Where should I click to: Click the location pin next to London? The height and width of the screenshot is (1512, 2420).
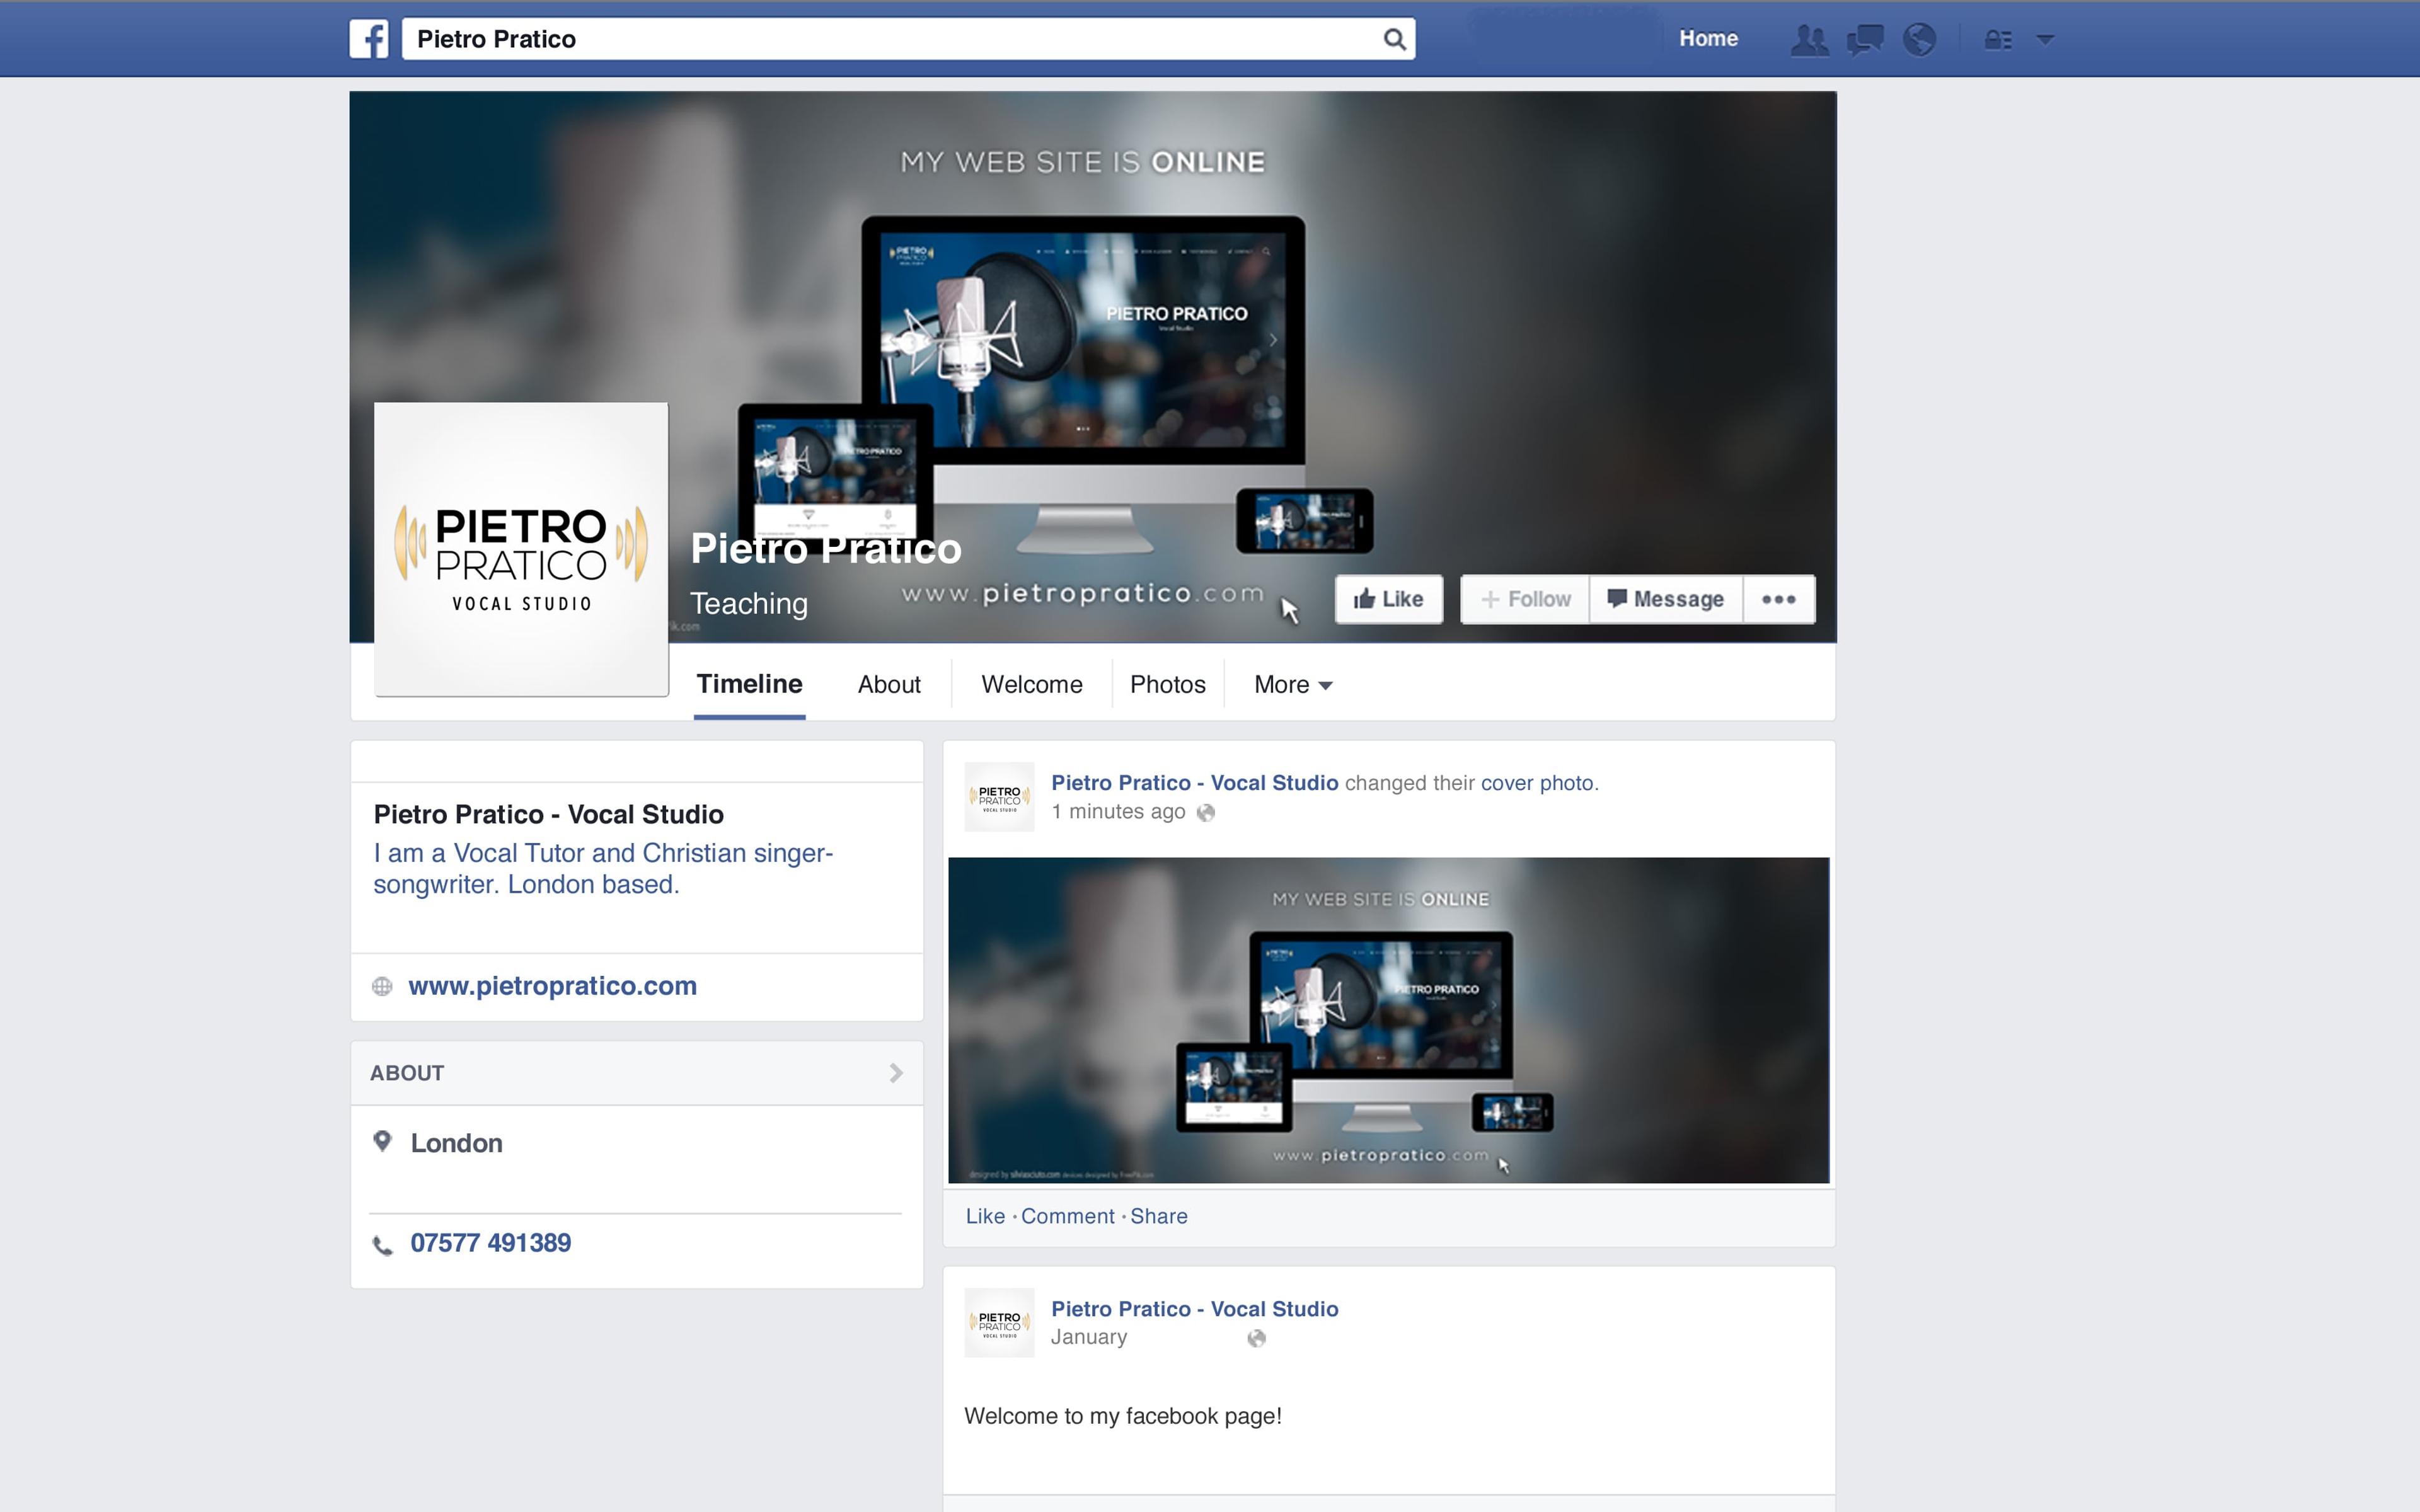click(x=382, y=1141)
